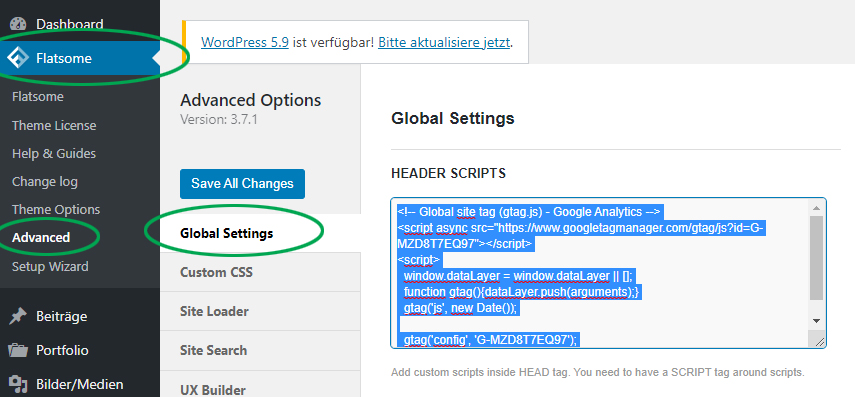
Task: Click the textarea resize handle corner
Action: pos(820,341)
